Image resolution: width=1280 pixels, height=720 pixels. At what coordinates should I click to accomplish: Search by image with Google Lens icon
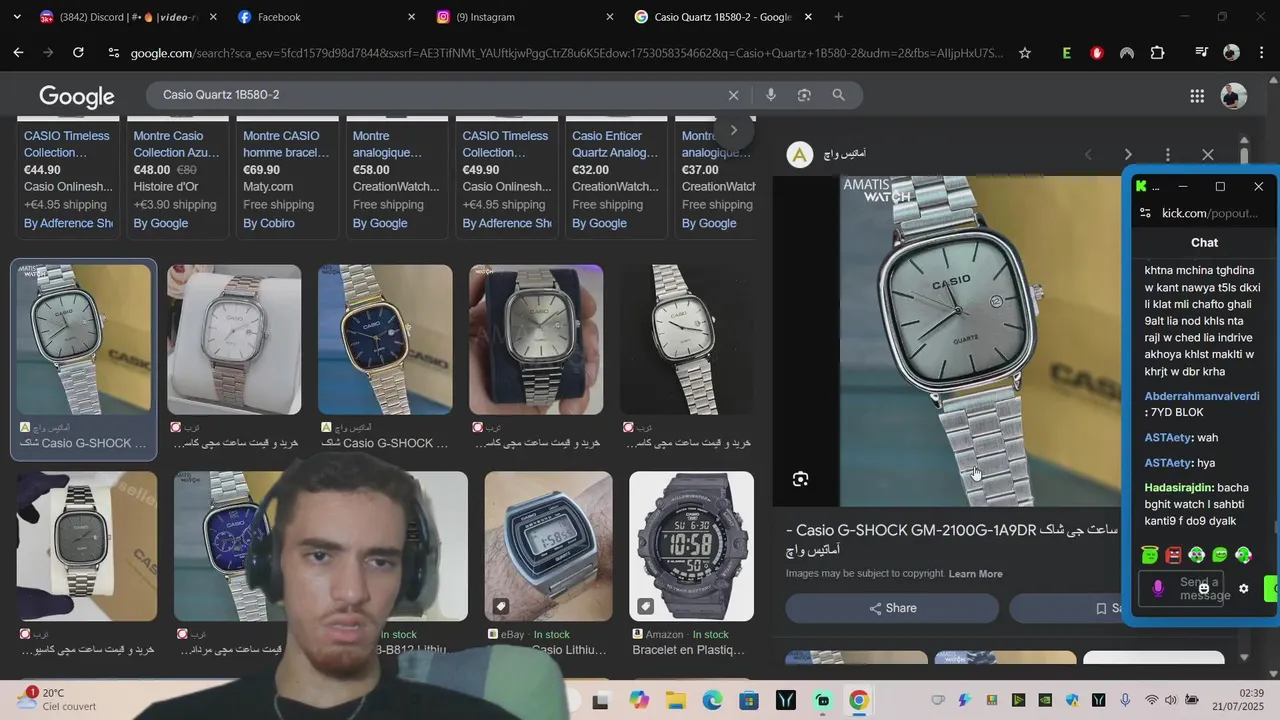coord(804,95)
